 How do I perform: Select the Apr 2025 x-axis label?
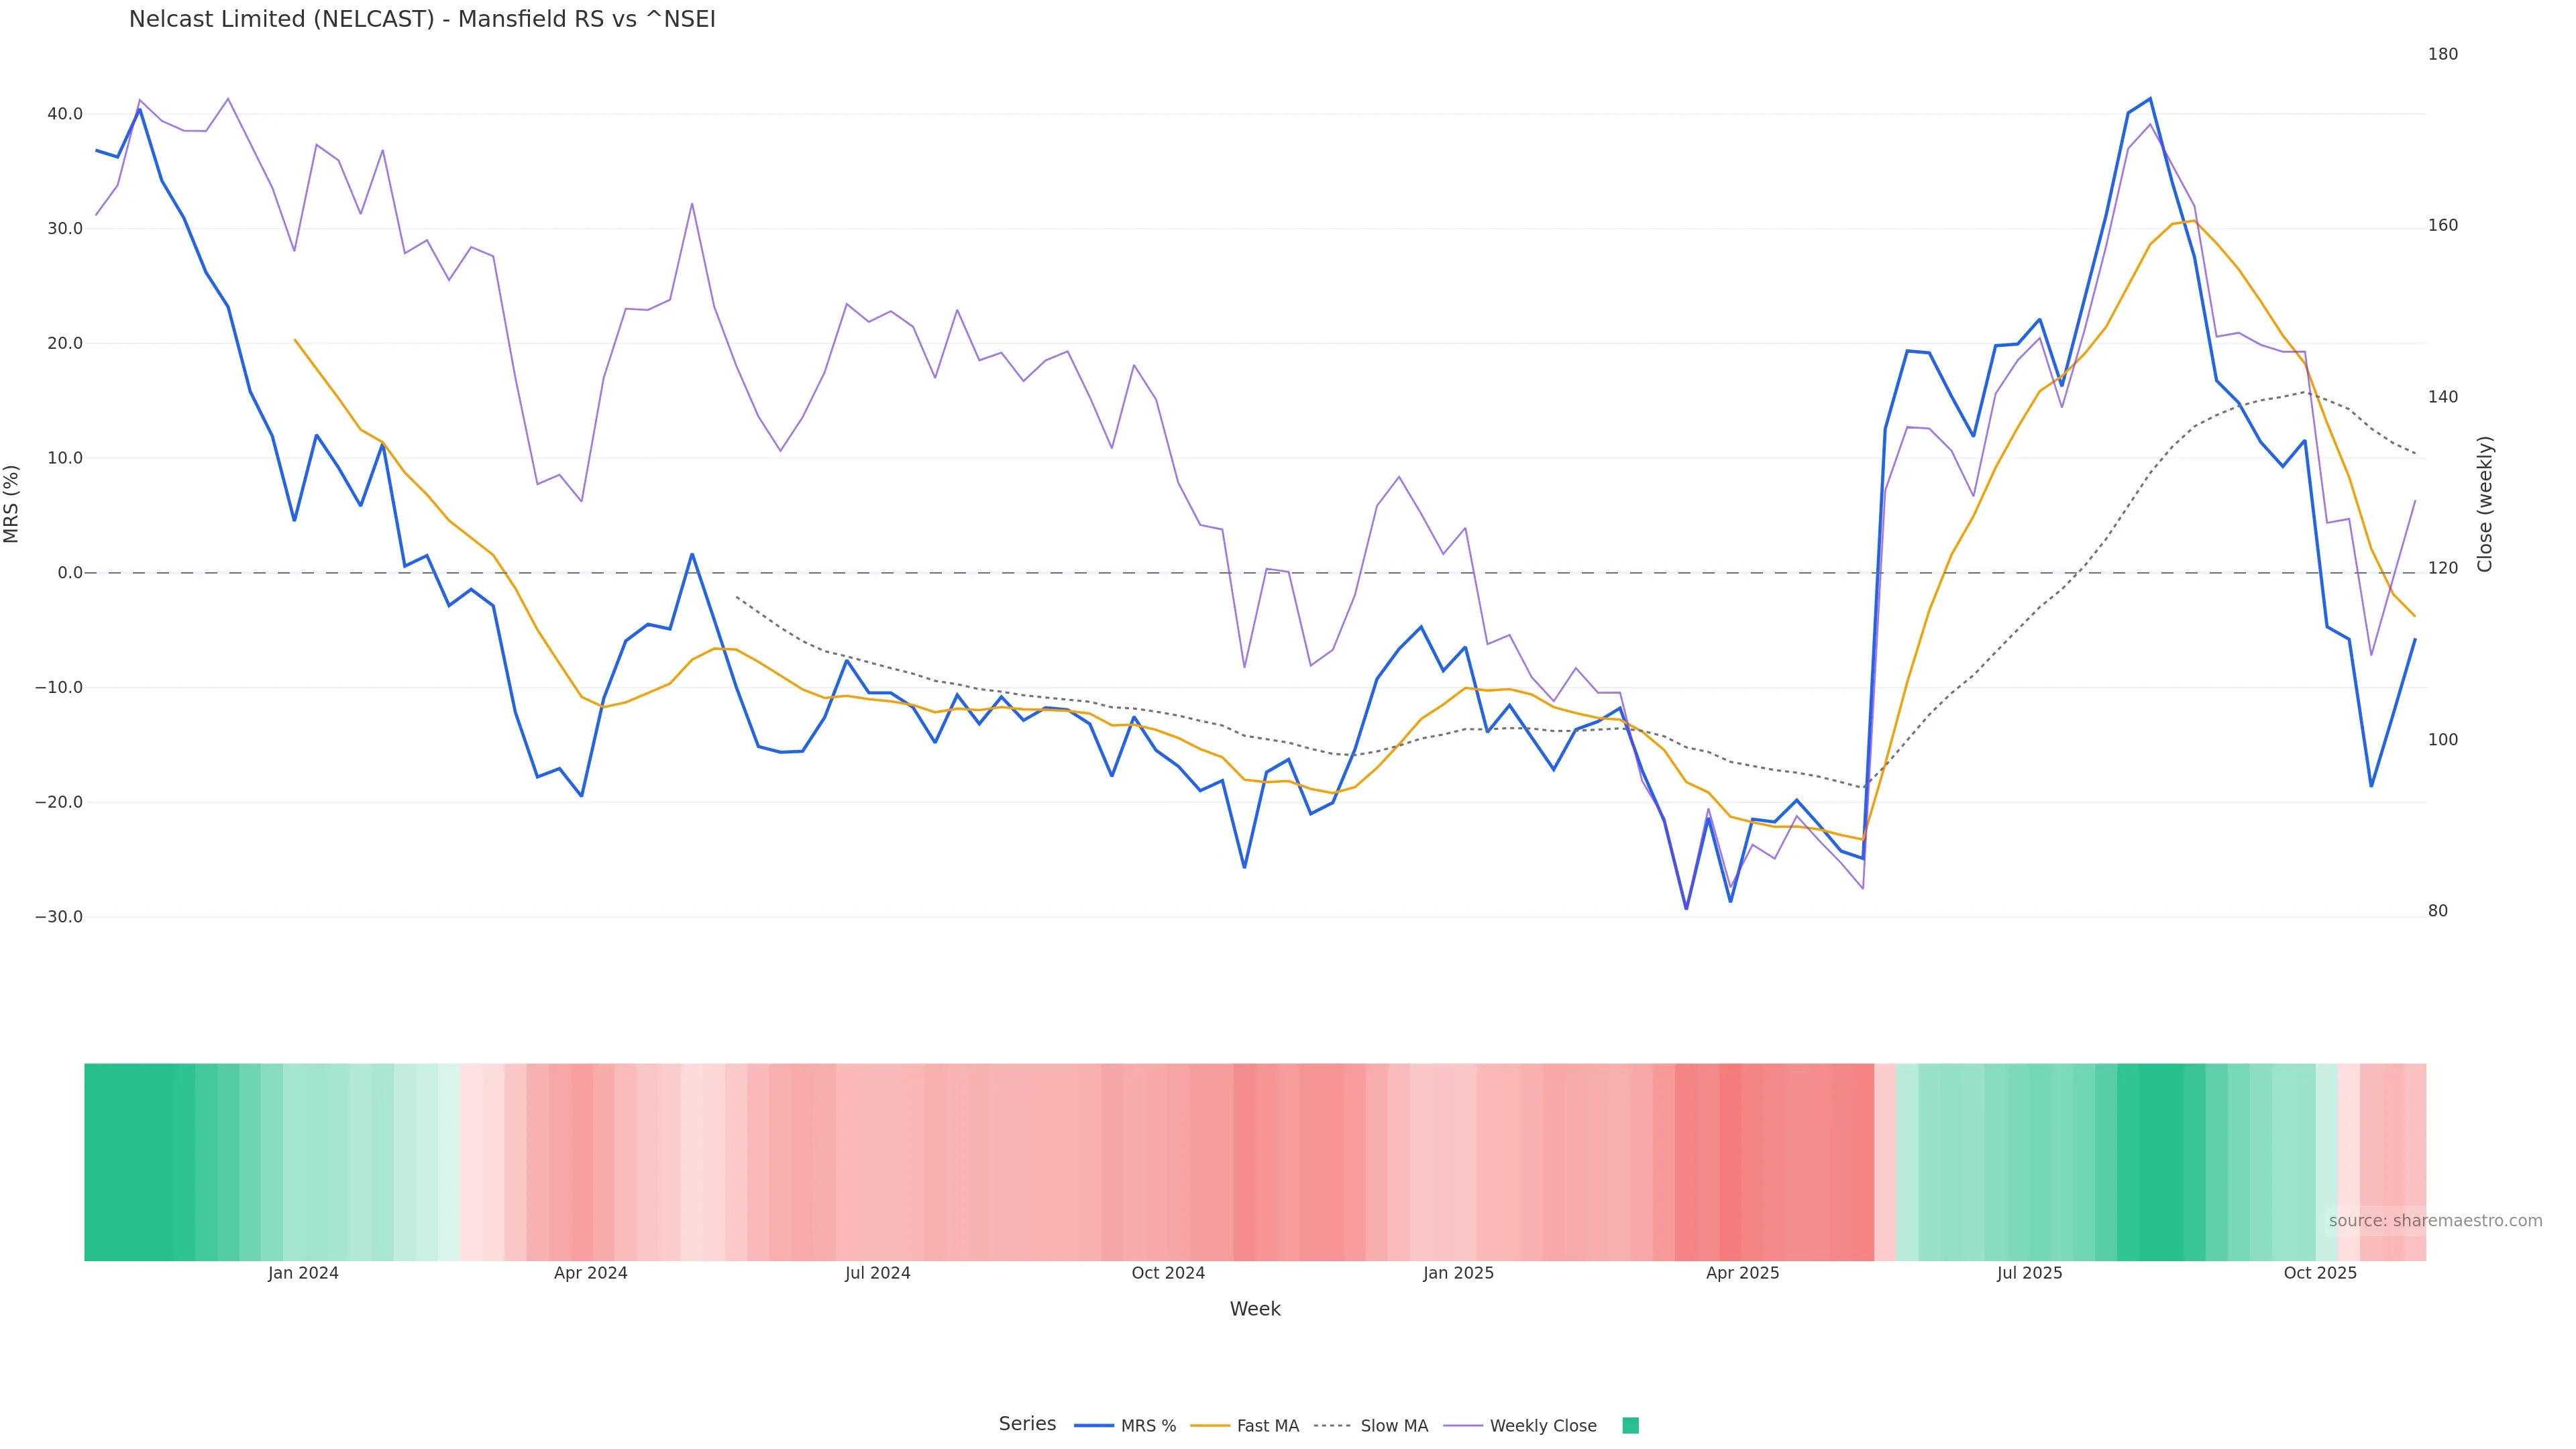[1742, 1274]
